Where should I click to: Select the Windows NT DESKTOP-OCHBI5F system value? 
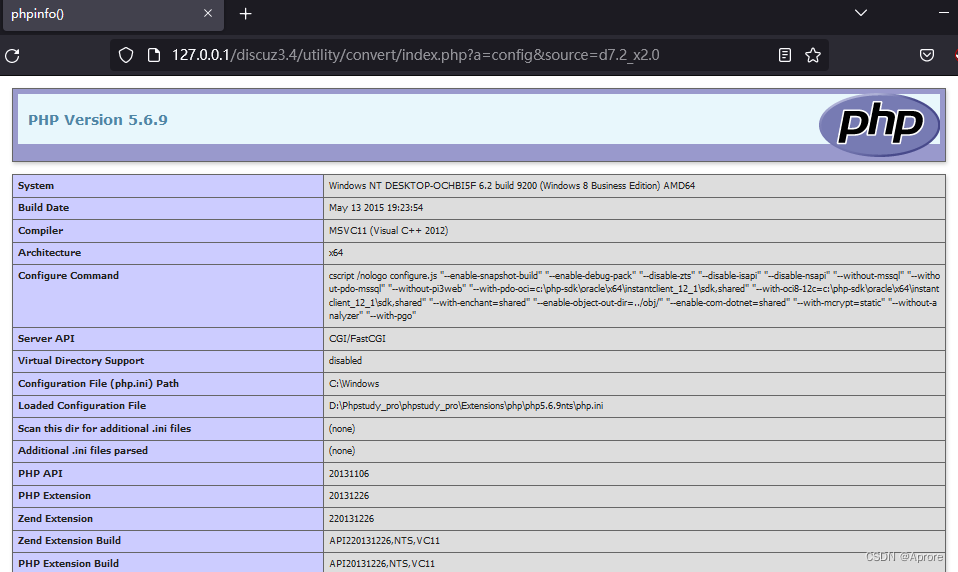point(511,186)
